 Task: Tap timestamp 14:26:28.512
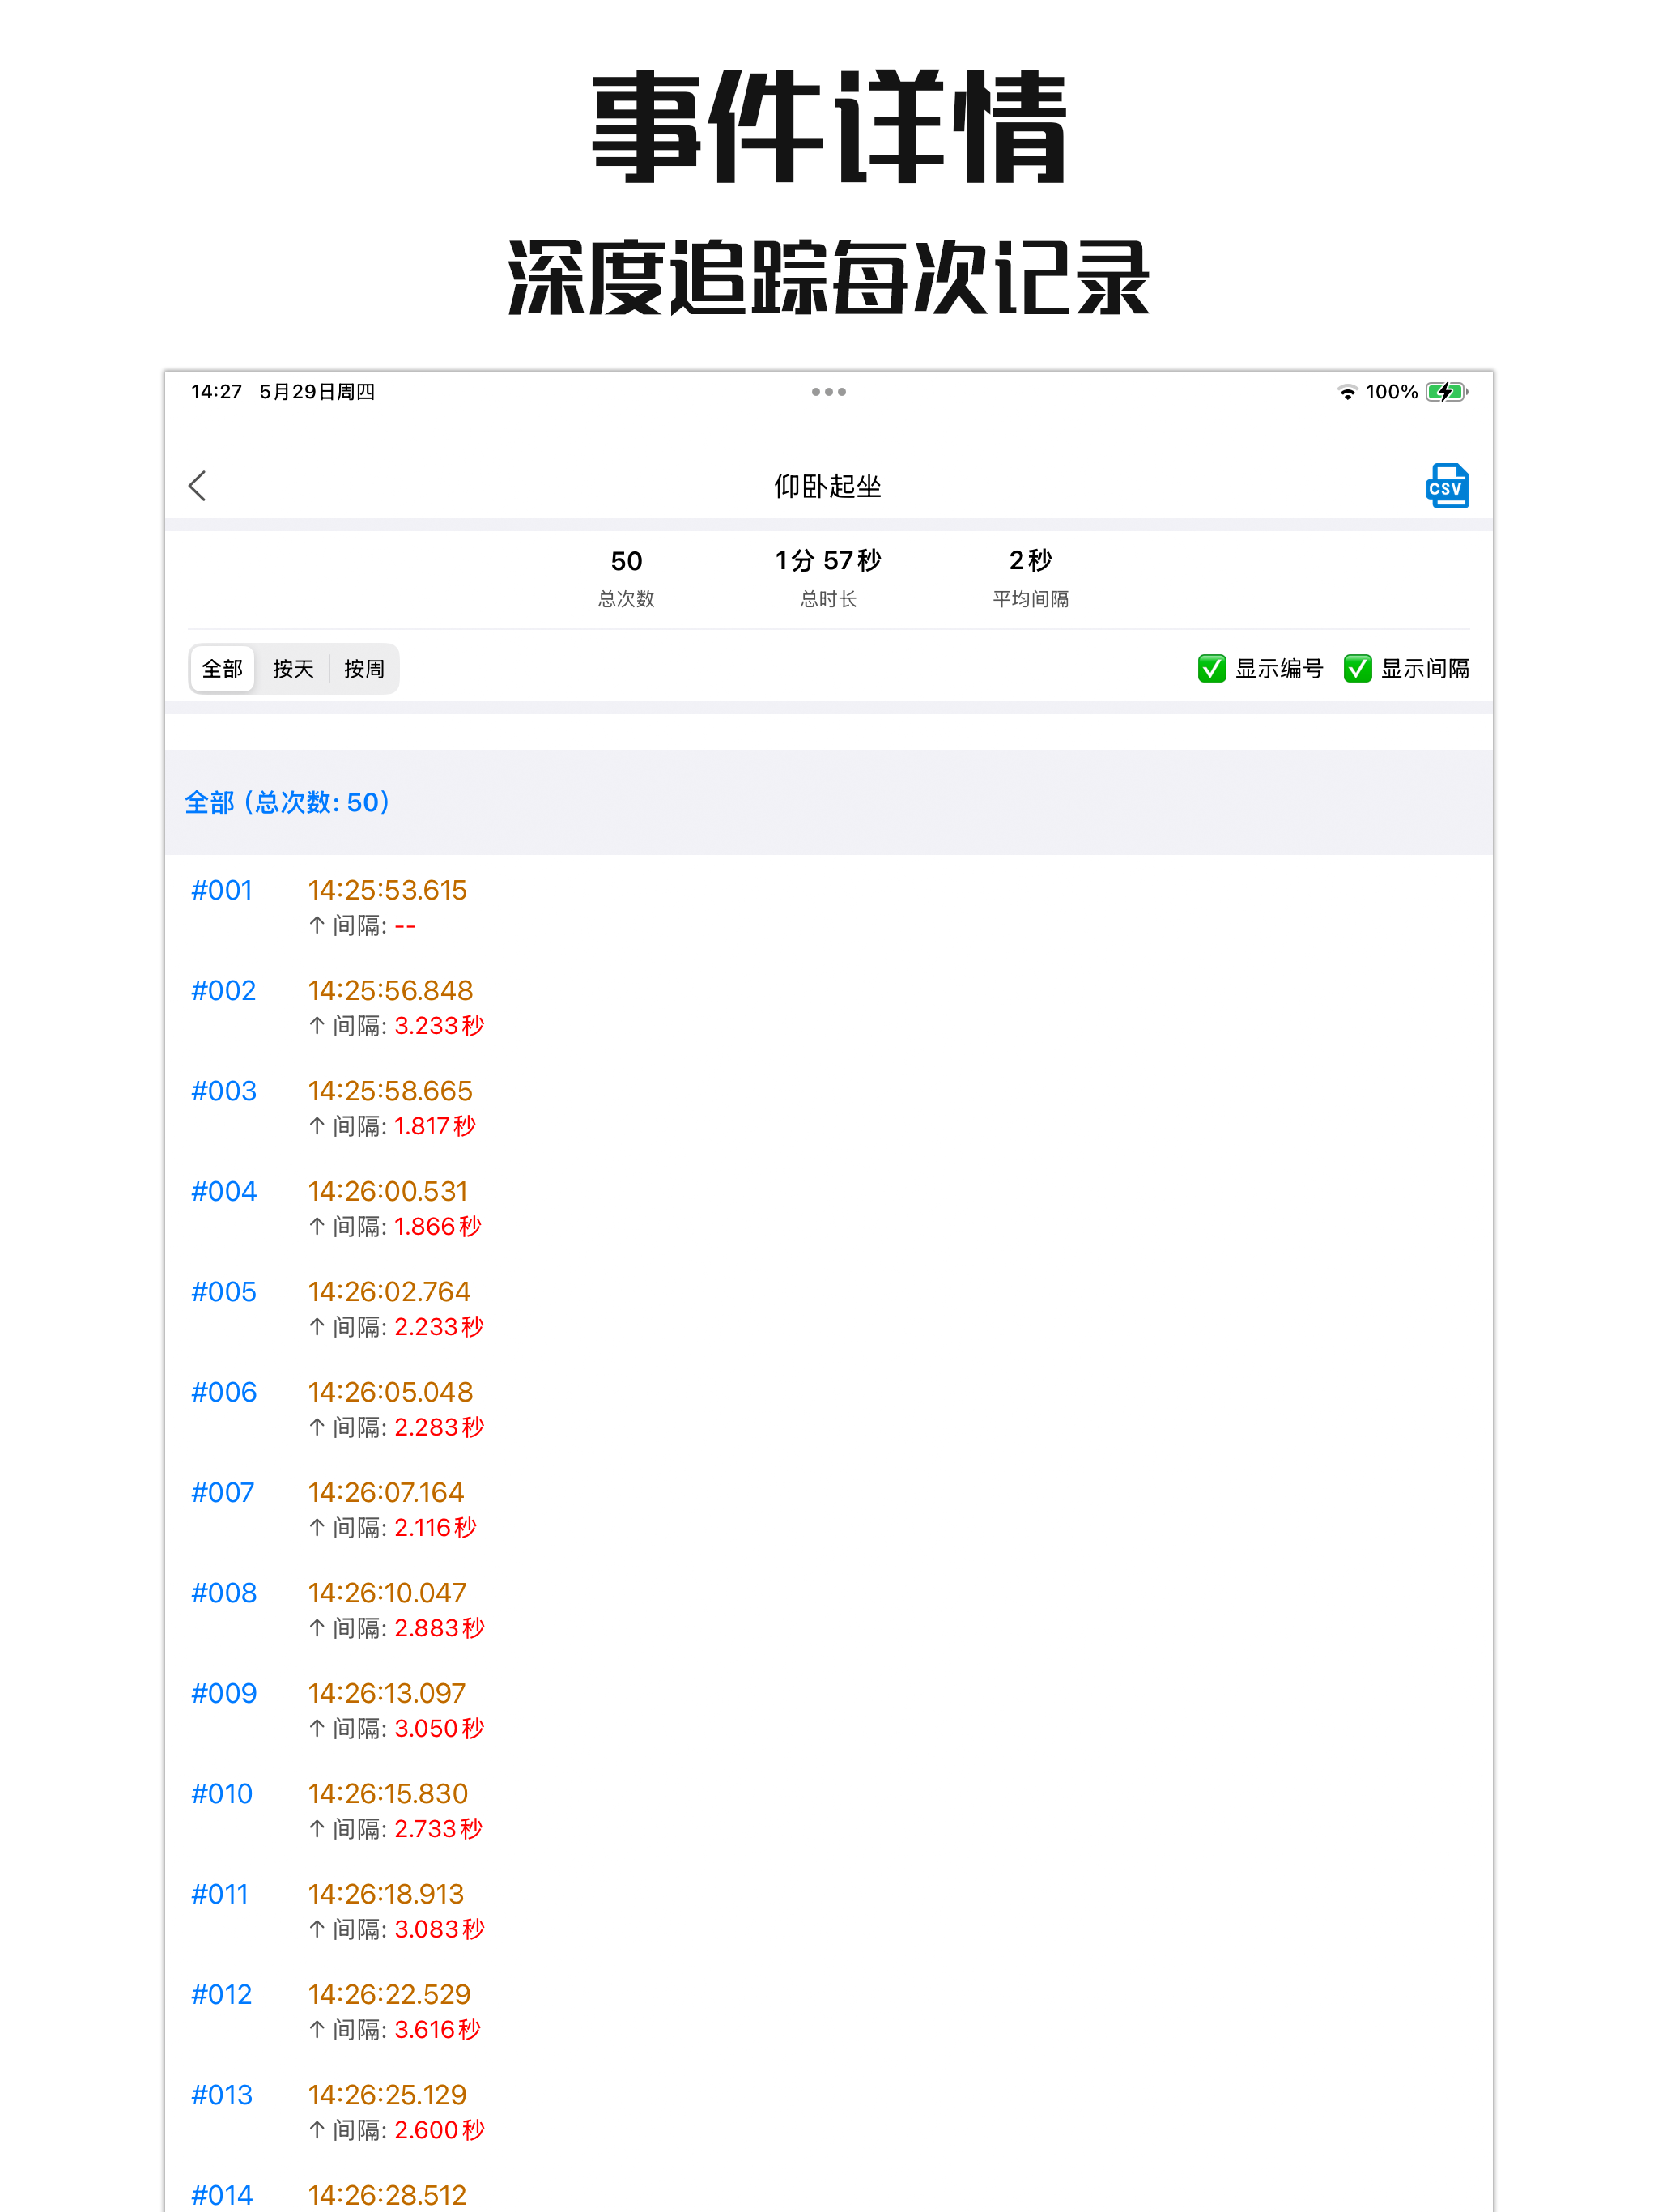(387, 2196)
